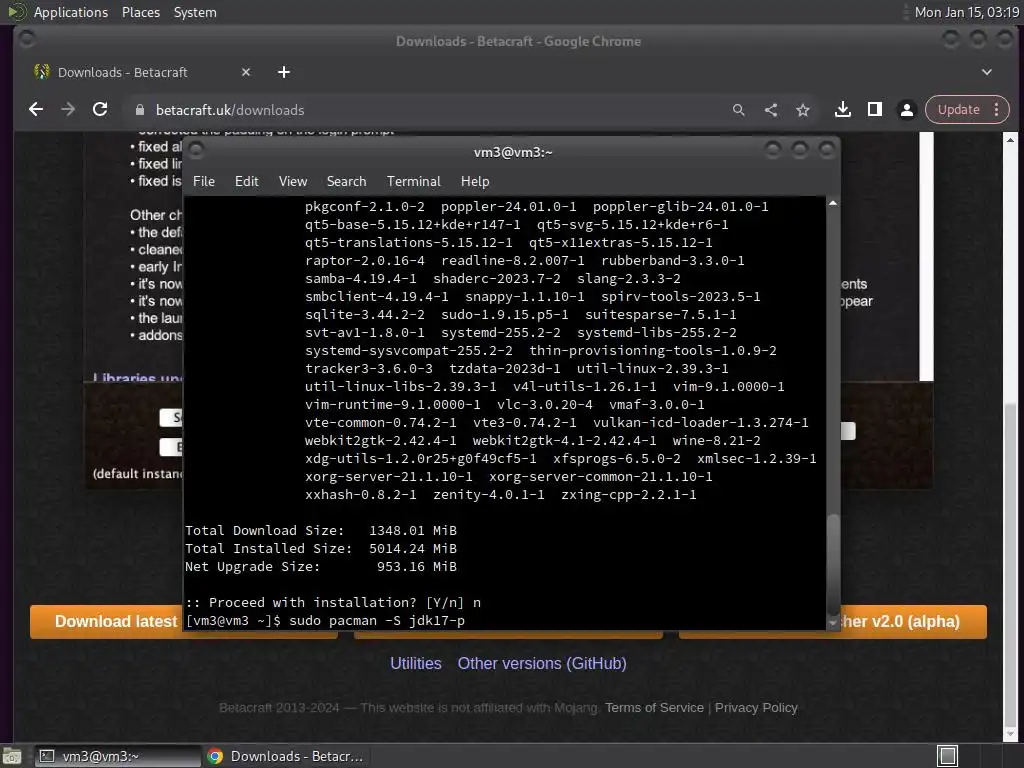Open the terminal View menu

pos(293,182)
